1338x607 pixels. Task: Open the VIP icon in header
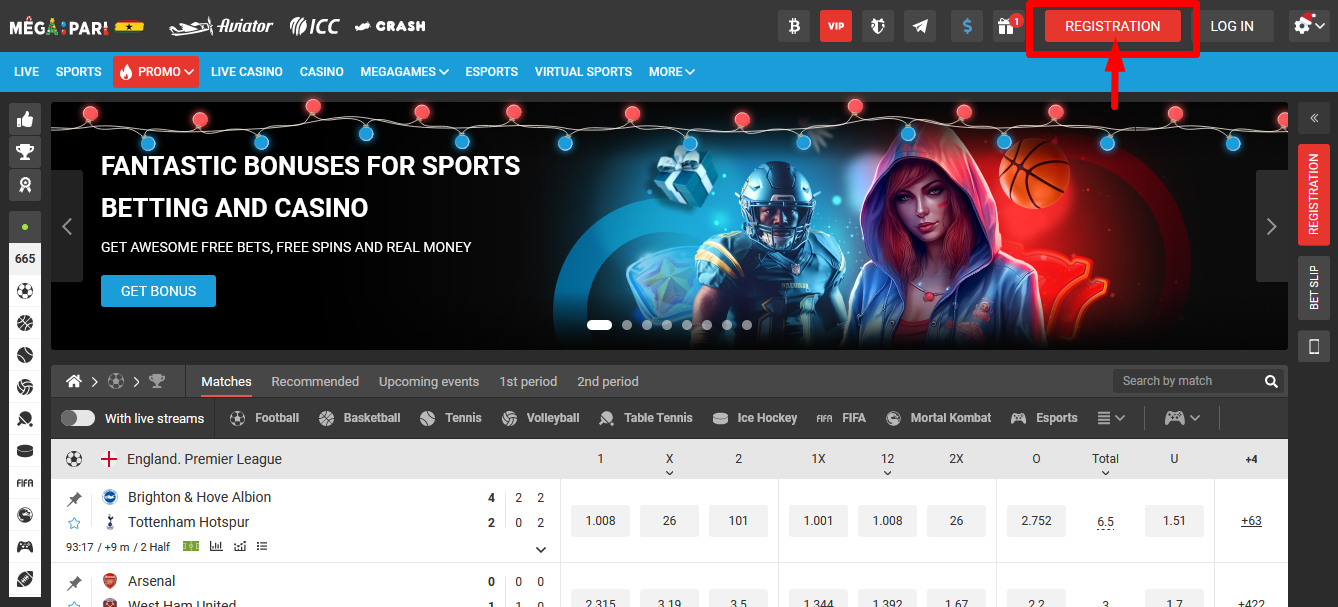point(835,26)
